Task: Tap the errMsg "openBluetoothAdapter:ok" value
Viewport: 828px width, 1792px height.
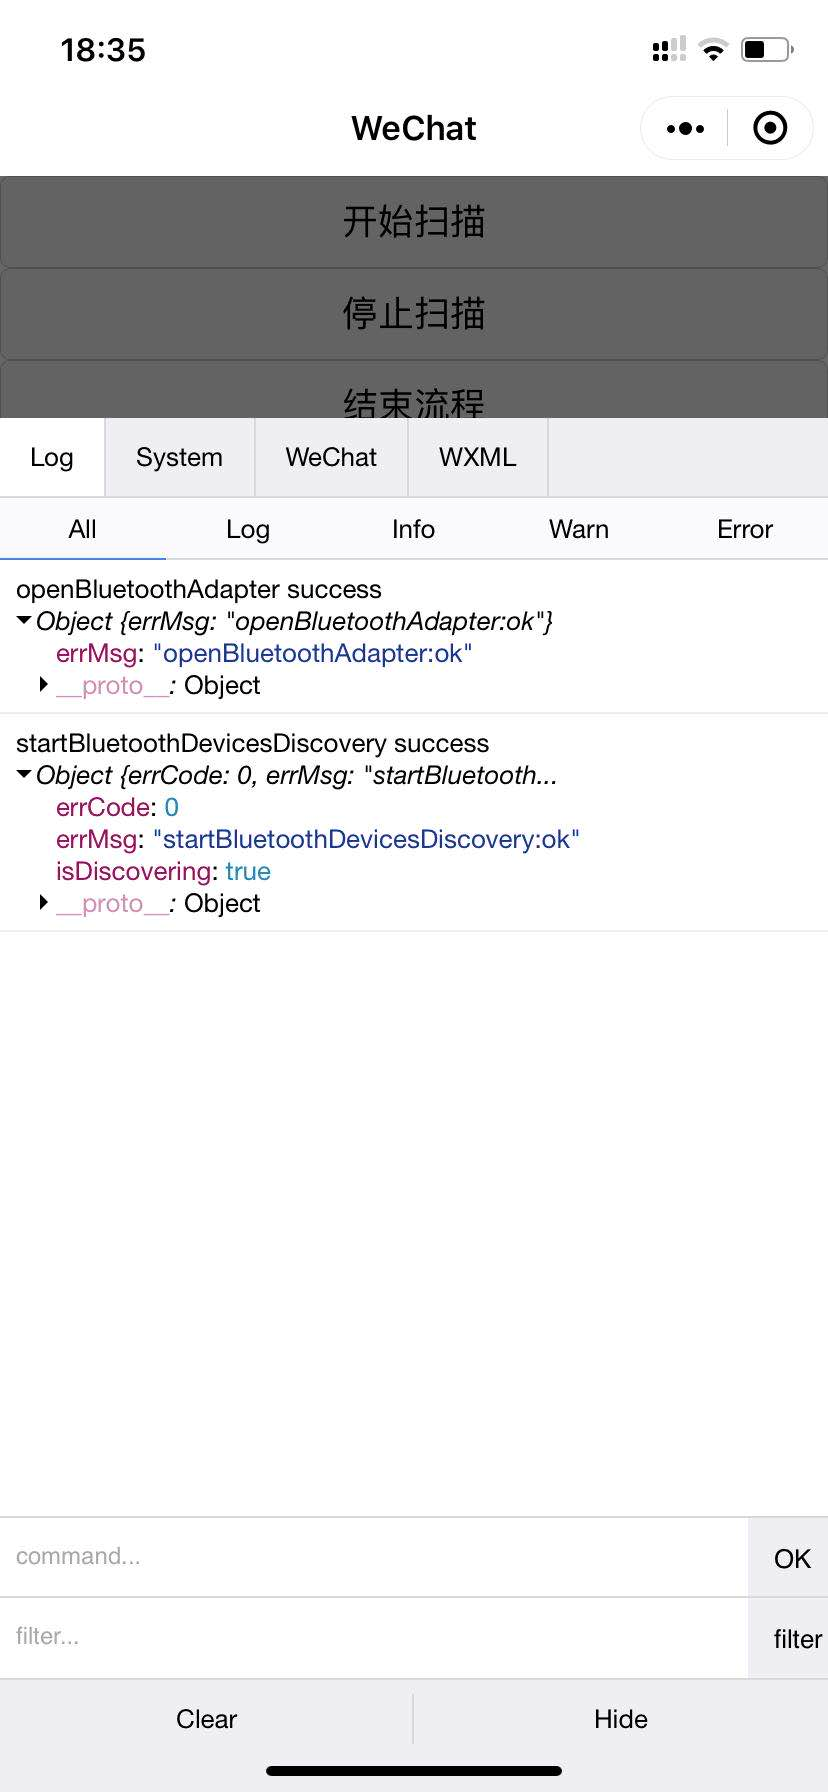Action: pyautogui.click(x=312, y=653)
